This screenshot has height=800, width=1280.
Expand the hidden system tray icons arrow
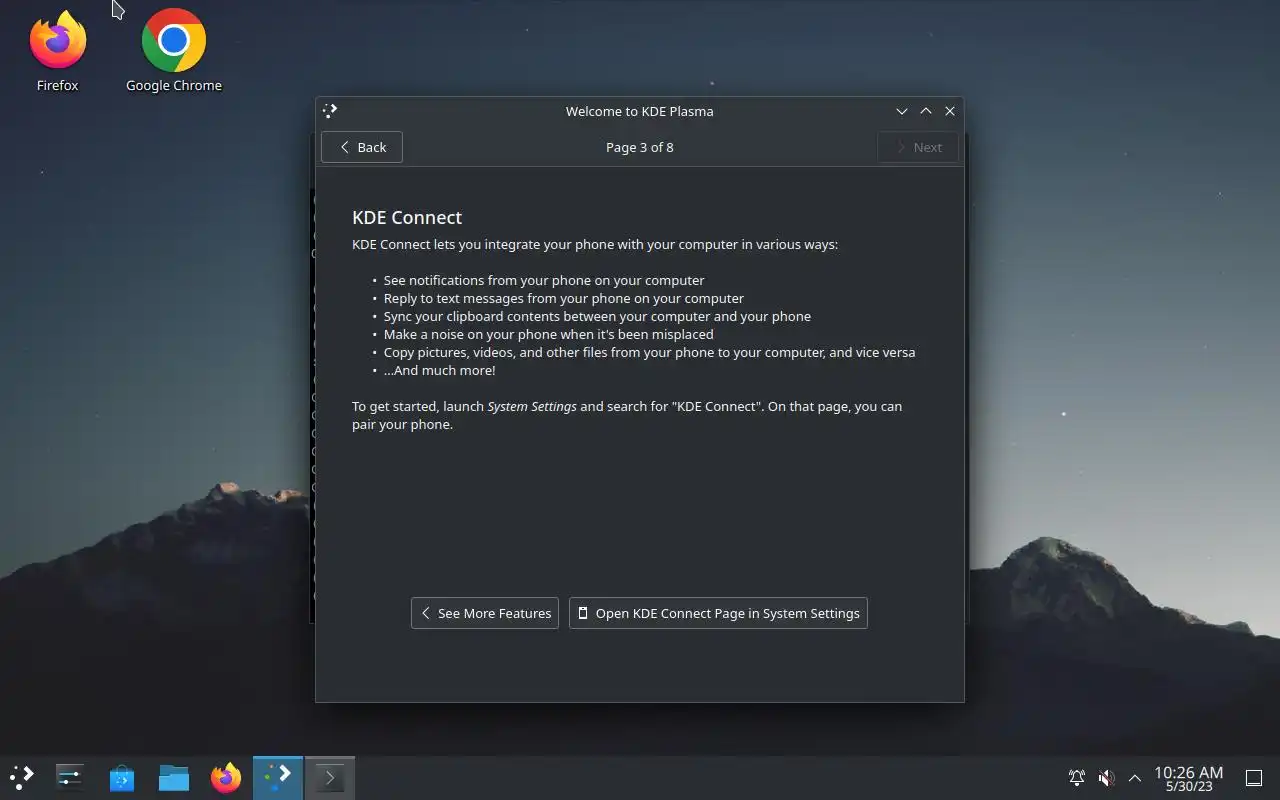click(1135, 777)
